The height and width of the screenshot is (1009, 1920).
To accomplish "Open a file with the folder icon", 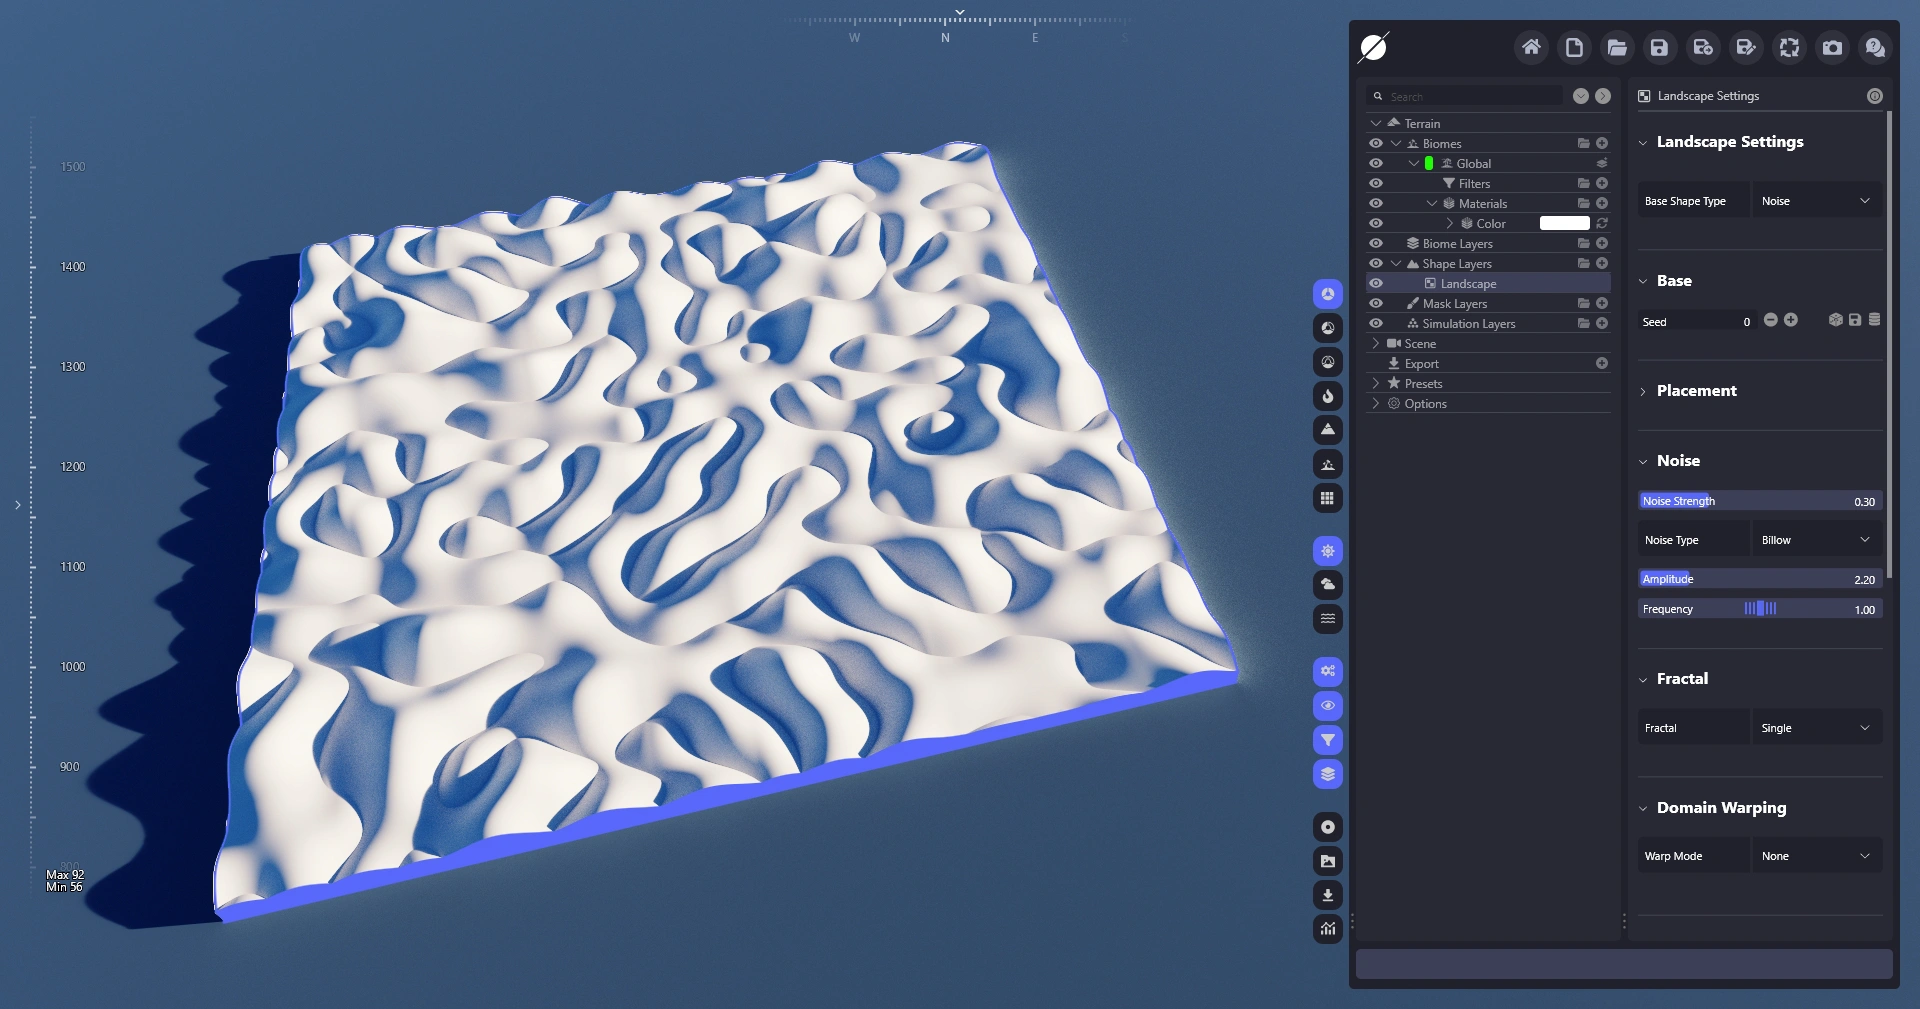I will point(1617,47).
